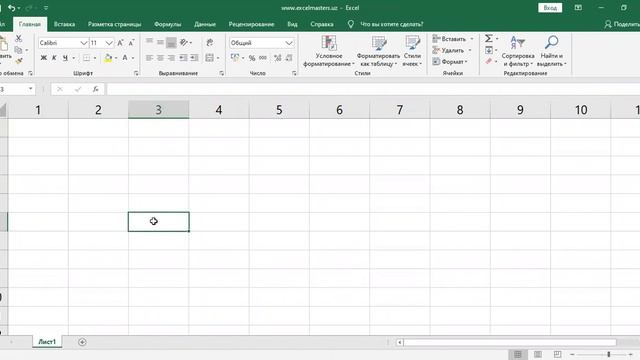Image resolution: width=640 pixels, height=360 pixels.
Task: Align cell text left
Action: click(149, 58)
